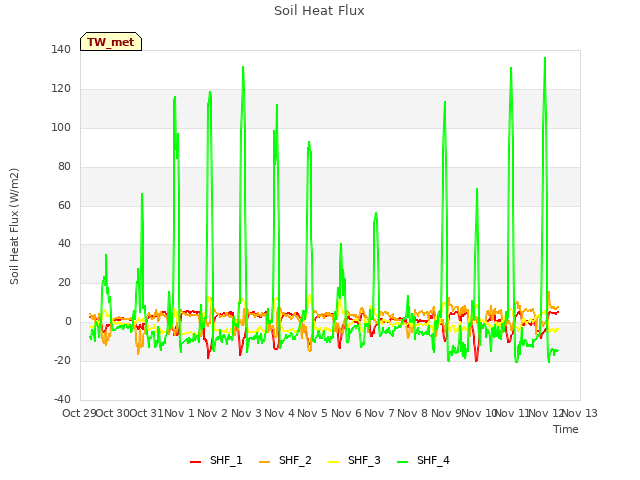640x480 pixels.
Task: Click the 80 y-axis tick label
Action: pos(64,167)
